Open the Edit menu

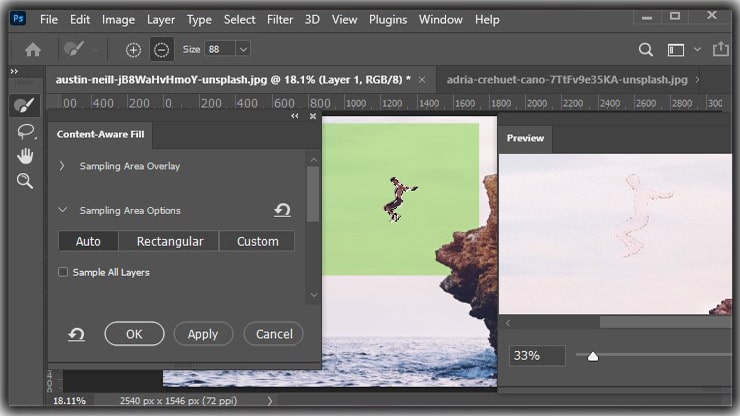(80, 20)
